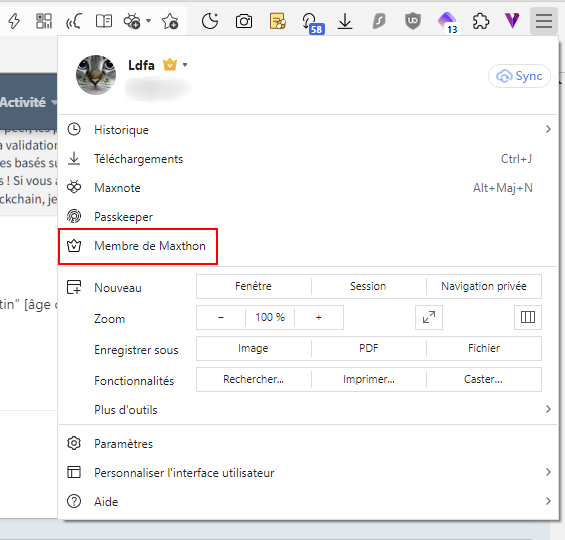
Task: Open Téléchargements menu entry
Action: tap(308, 159)
